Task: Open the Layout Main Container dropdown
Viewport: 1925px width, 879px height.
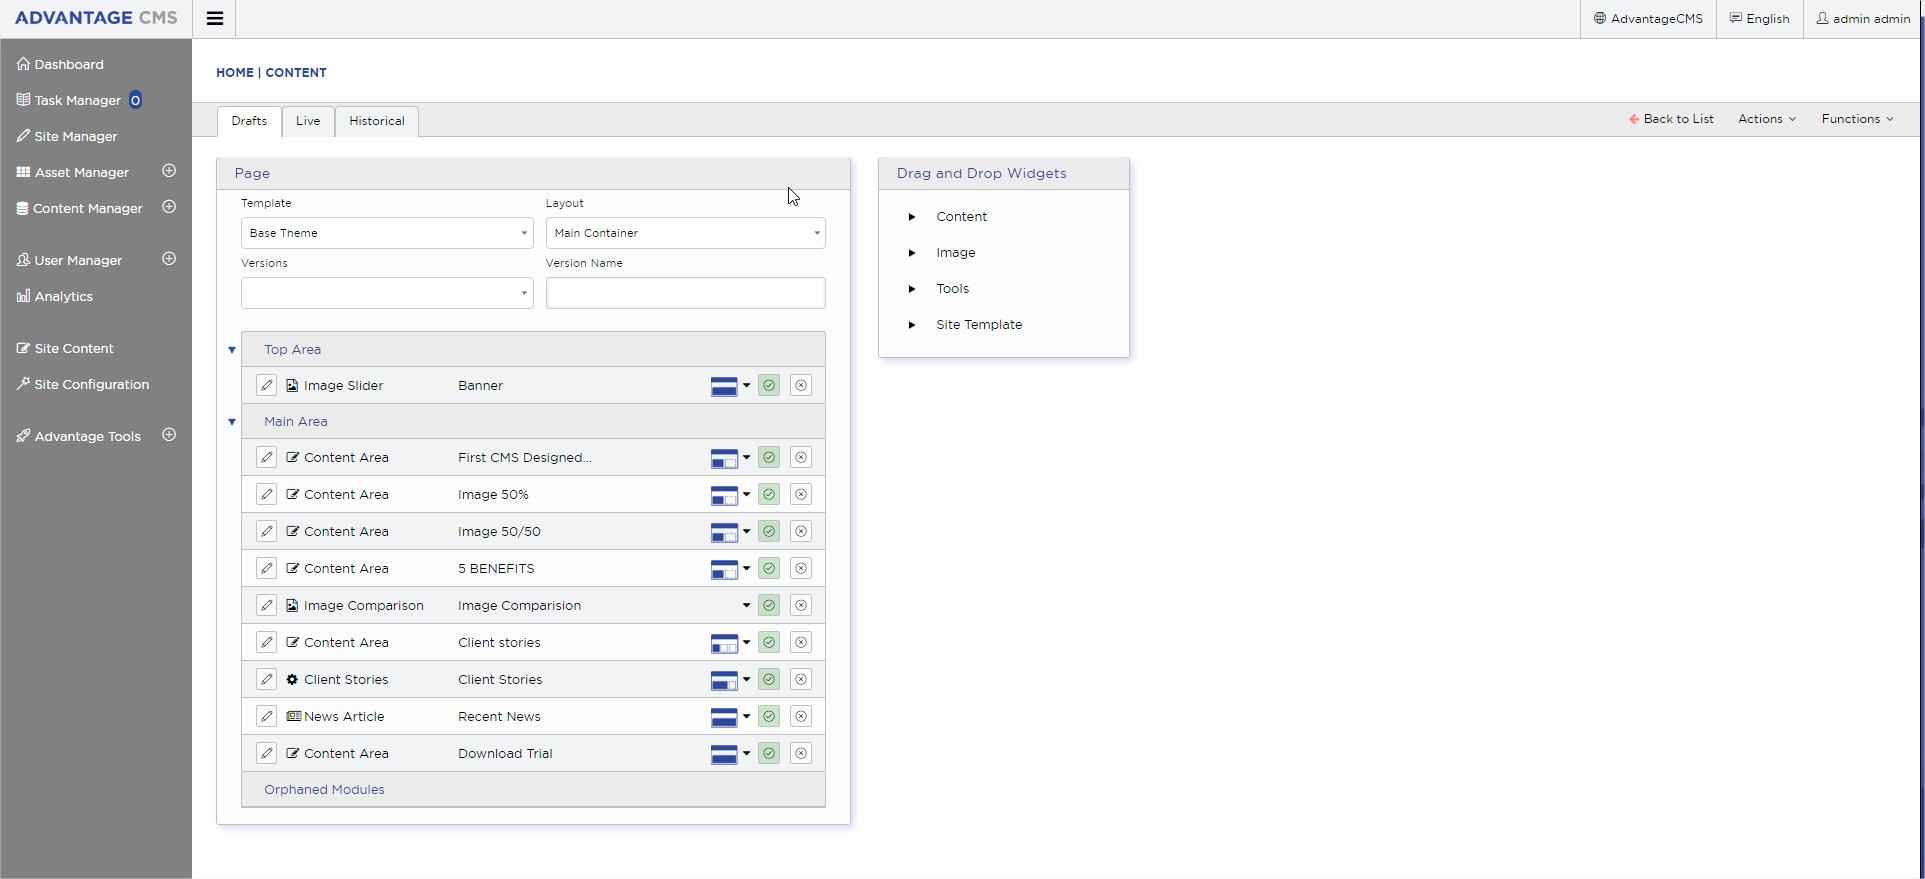Action: 686,233
